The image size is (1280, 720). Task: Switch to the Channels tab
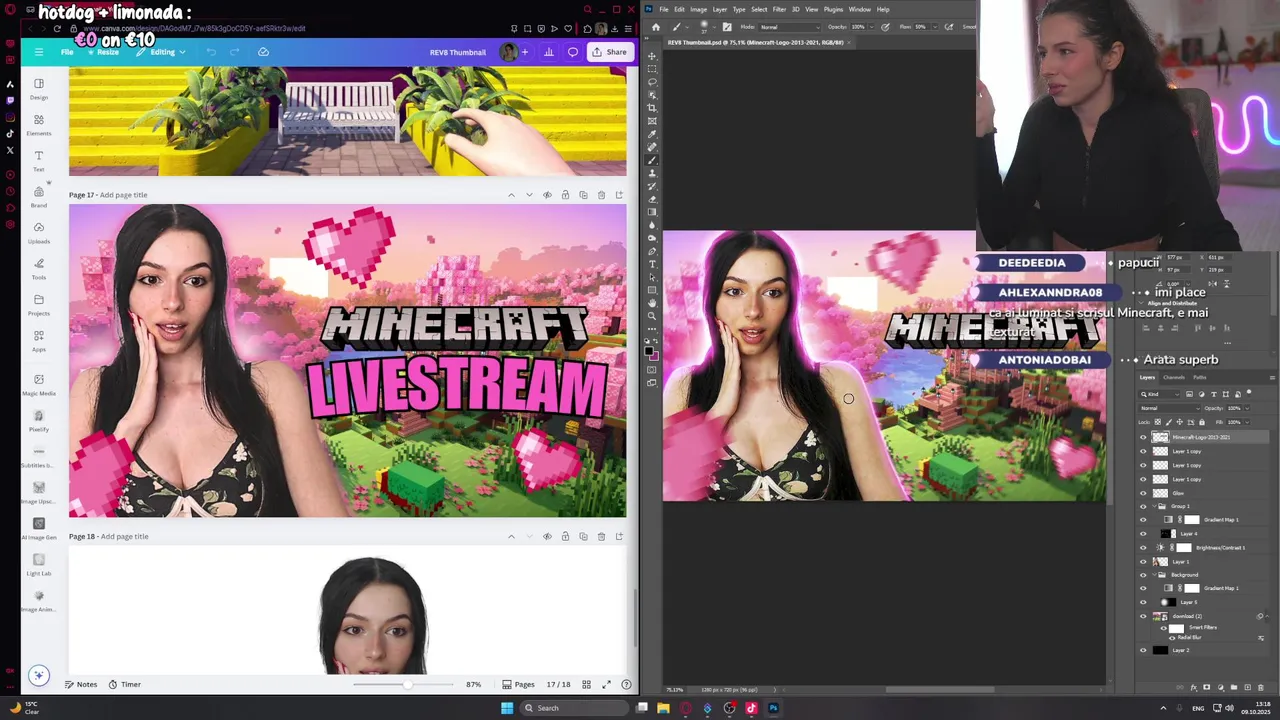point(1174,377)
